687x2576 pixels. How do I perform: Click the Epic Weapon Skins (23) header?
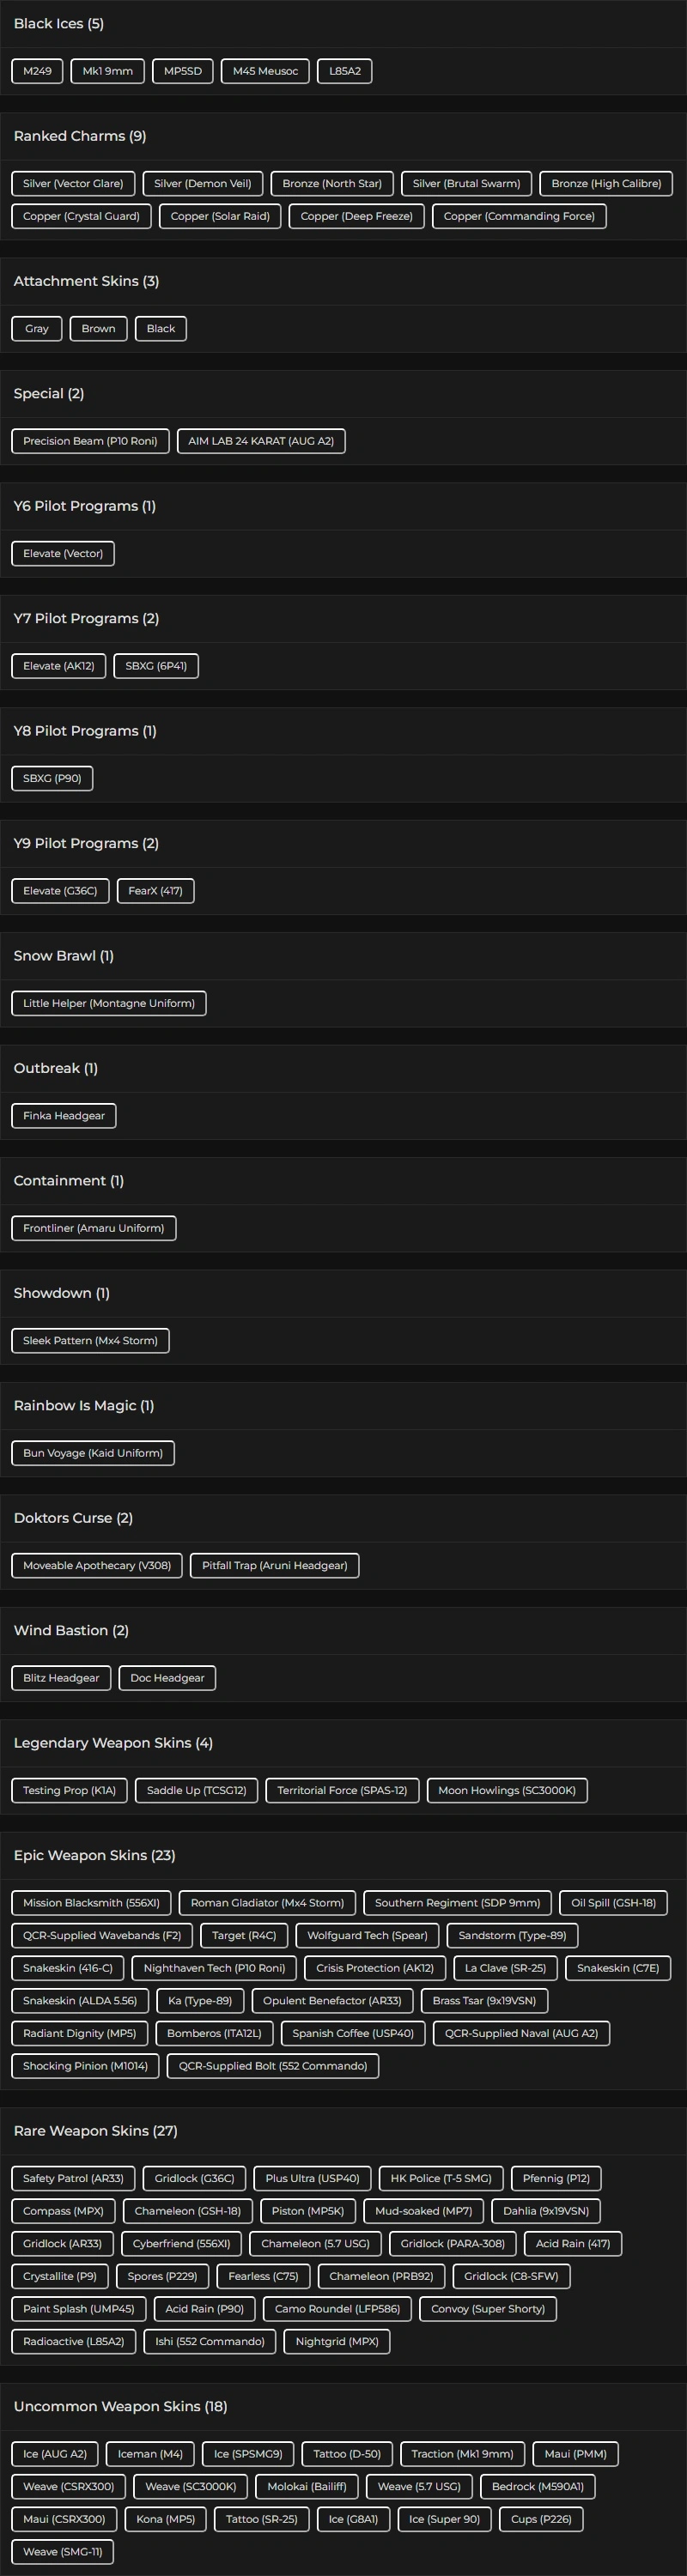[x=95, y=1855]
